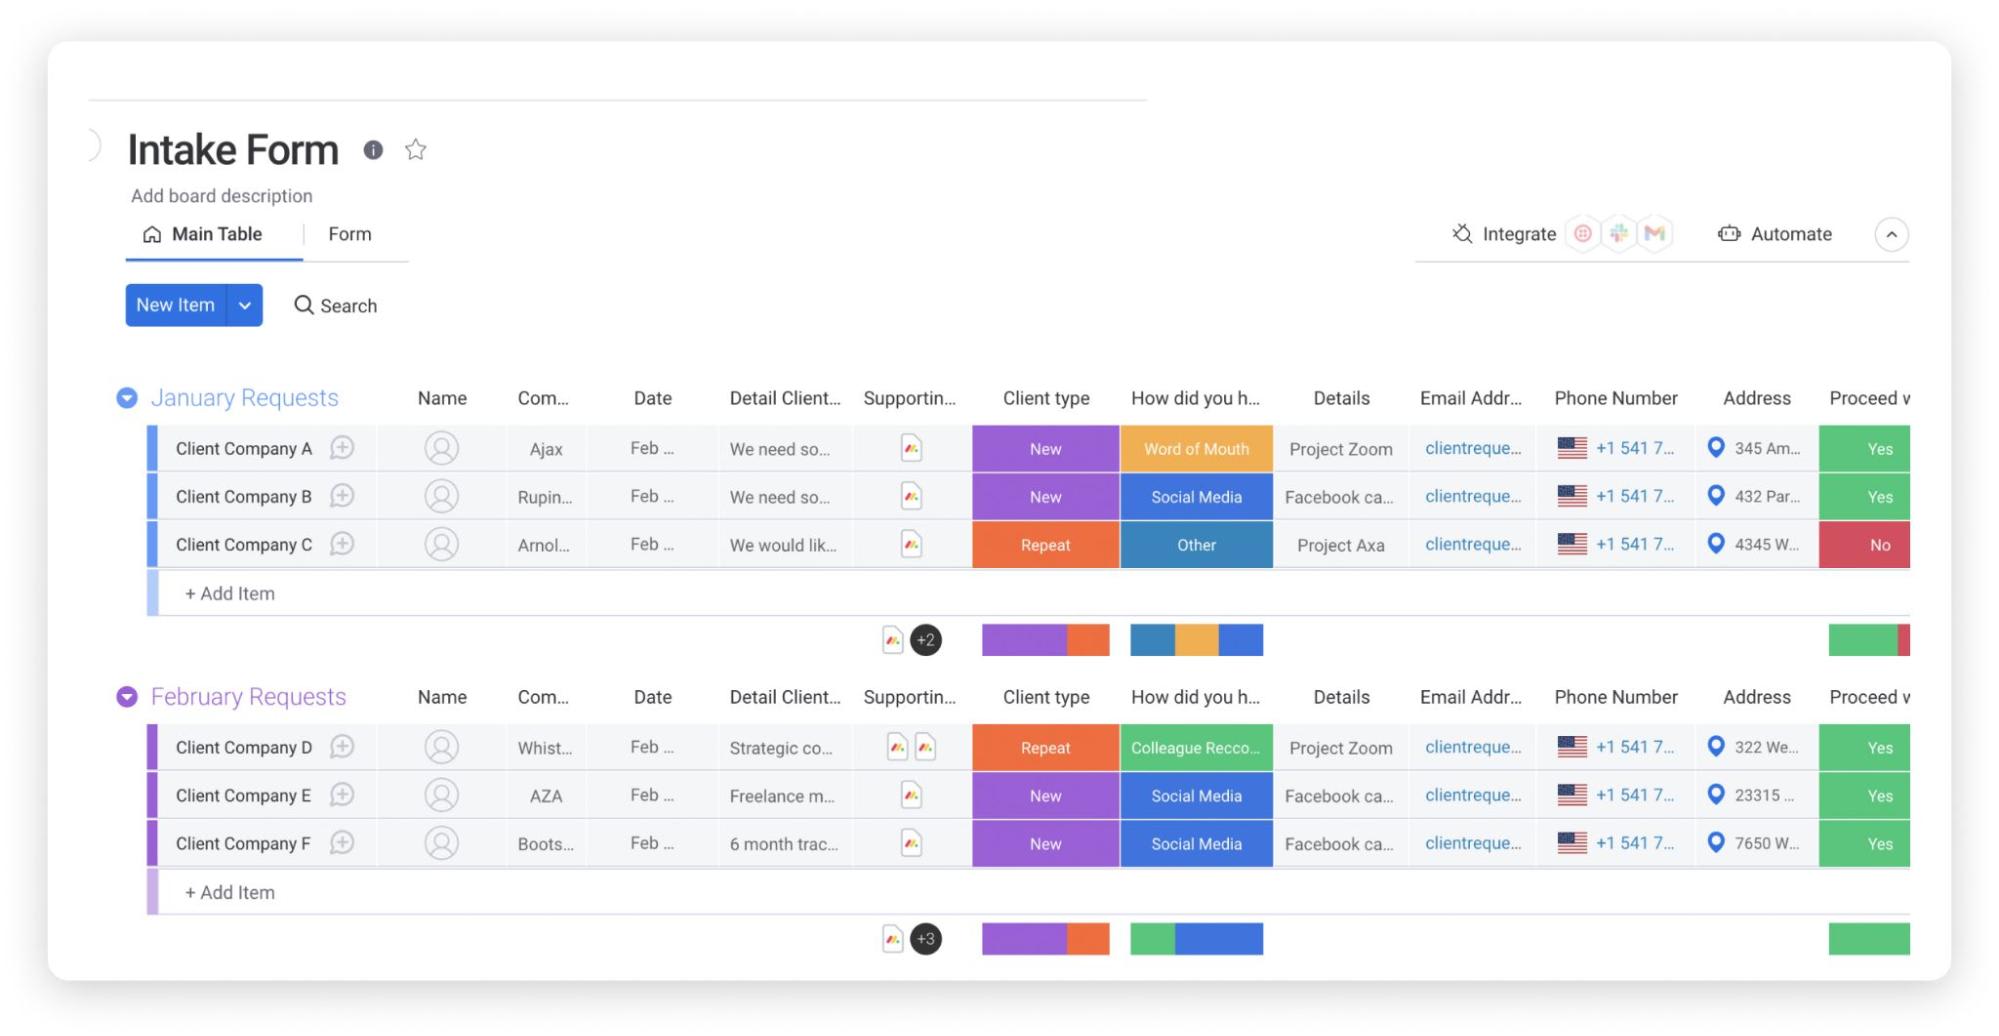Switch to the Form tab

[x=349, y=233]
